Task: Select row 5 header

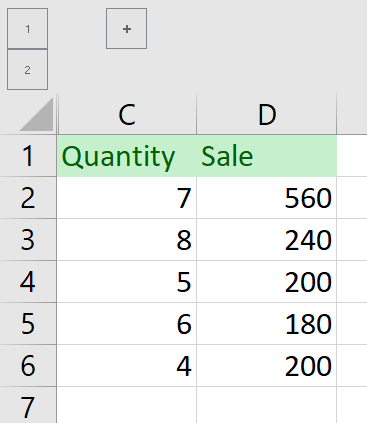Action: [28, 324]
